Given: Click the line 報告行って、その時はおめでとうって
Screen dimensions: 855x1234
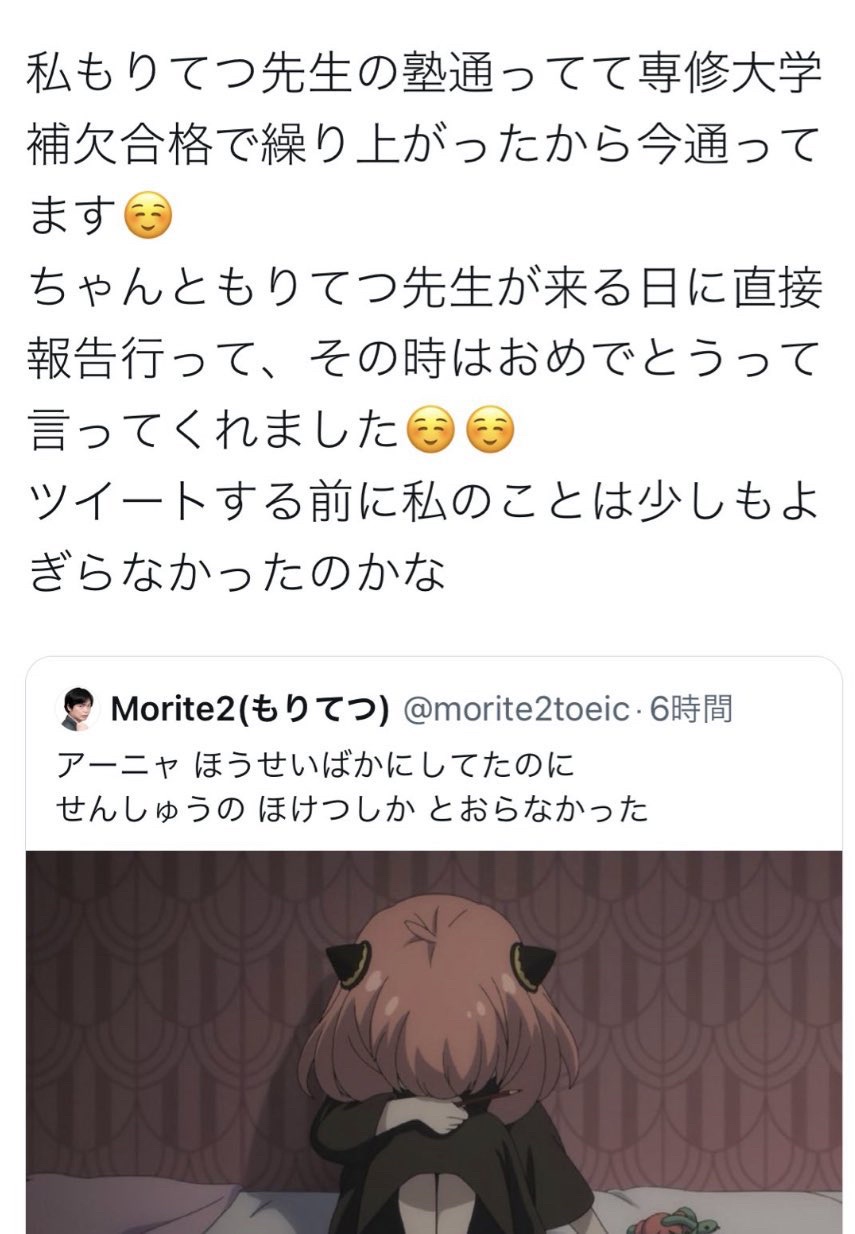Looking at the screenshot, I should coord(424,360).
